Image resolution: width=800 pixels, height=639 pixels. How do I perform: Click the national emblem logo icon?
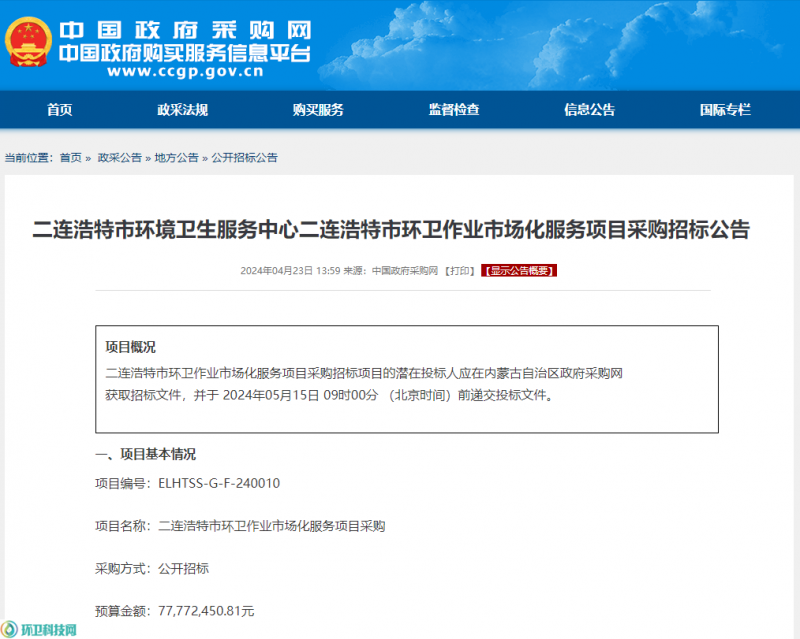pyautogui.click(x=29, y=42)
